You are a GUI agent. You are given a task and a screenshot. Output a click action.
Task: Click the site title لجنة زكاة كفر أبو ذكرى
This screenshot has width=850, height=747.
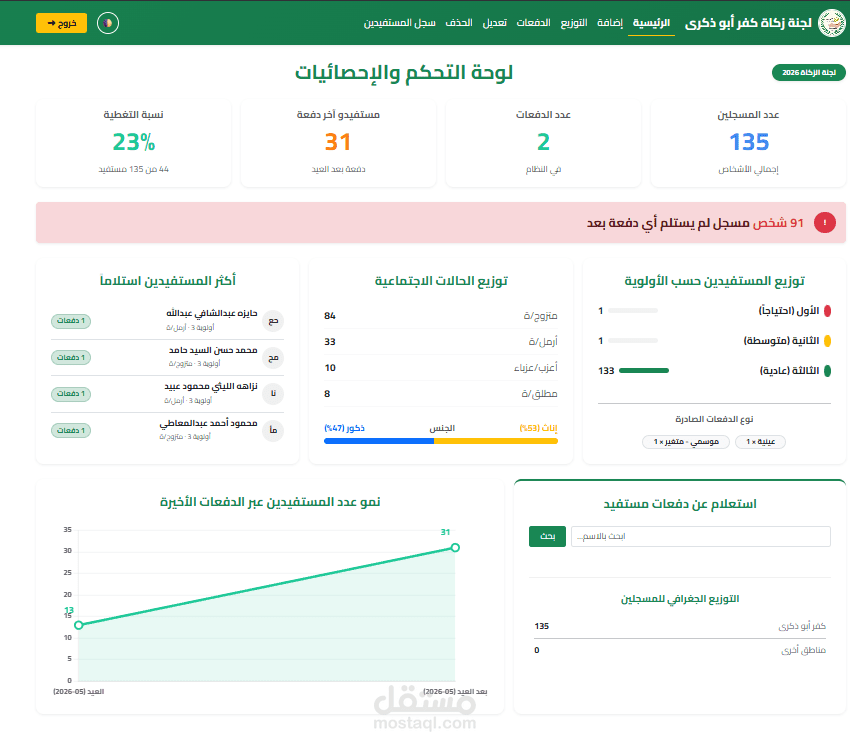(748, 23)
